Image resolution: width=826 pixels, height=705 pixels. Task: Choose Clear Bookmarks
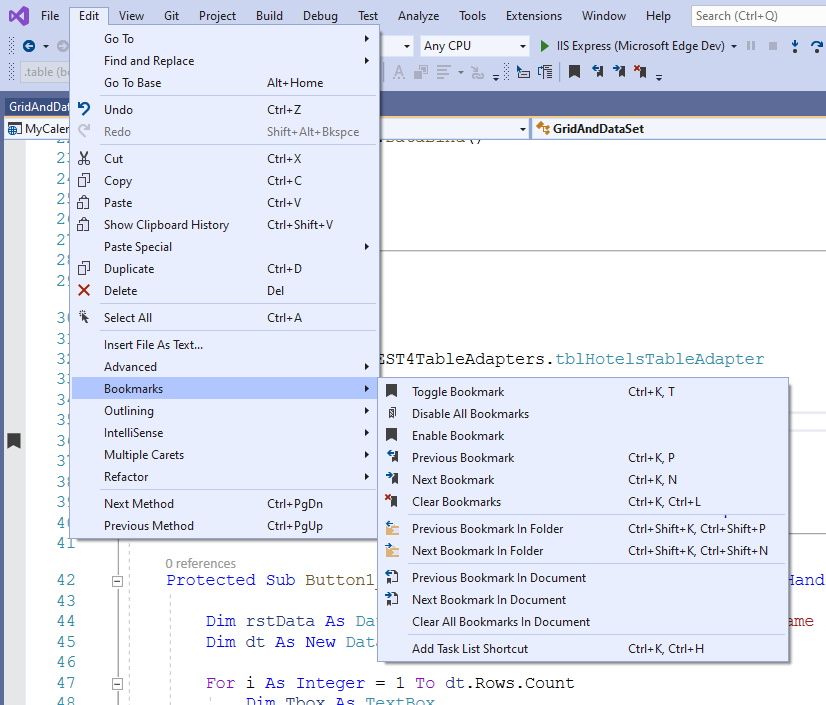583,502
